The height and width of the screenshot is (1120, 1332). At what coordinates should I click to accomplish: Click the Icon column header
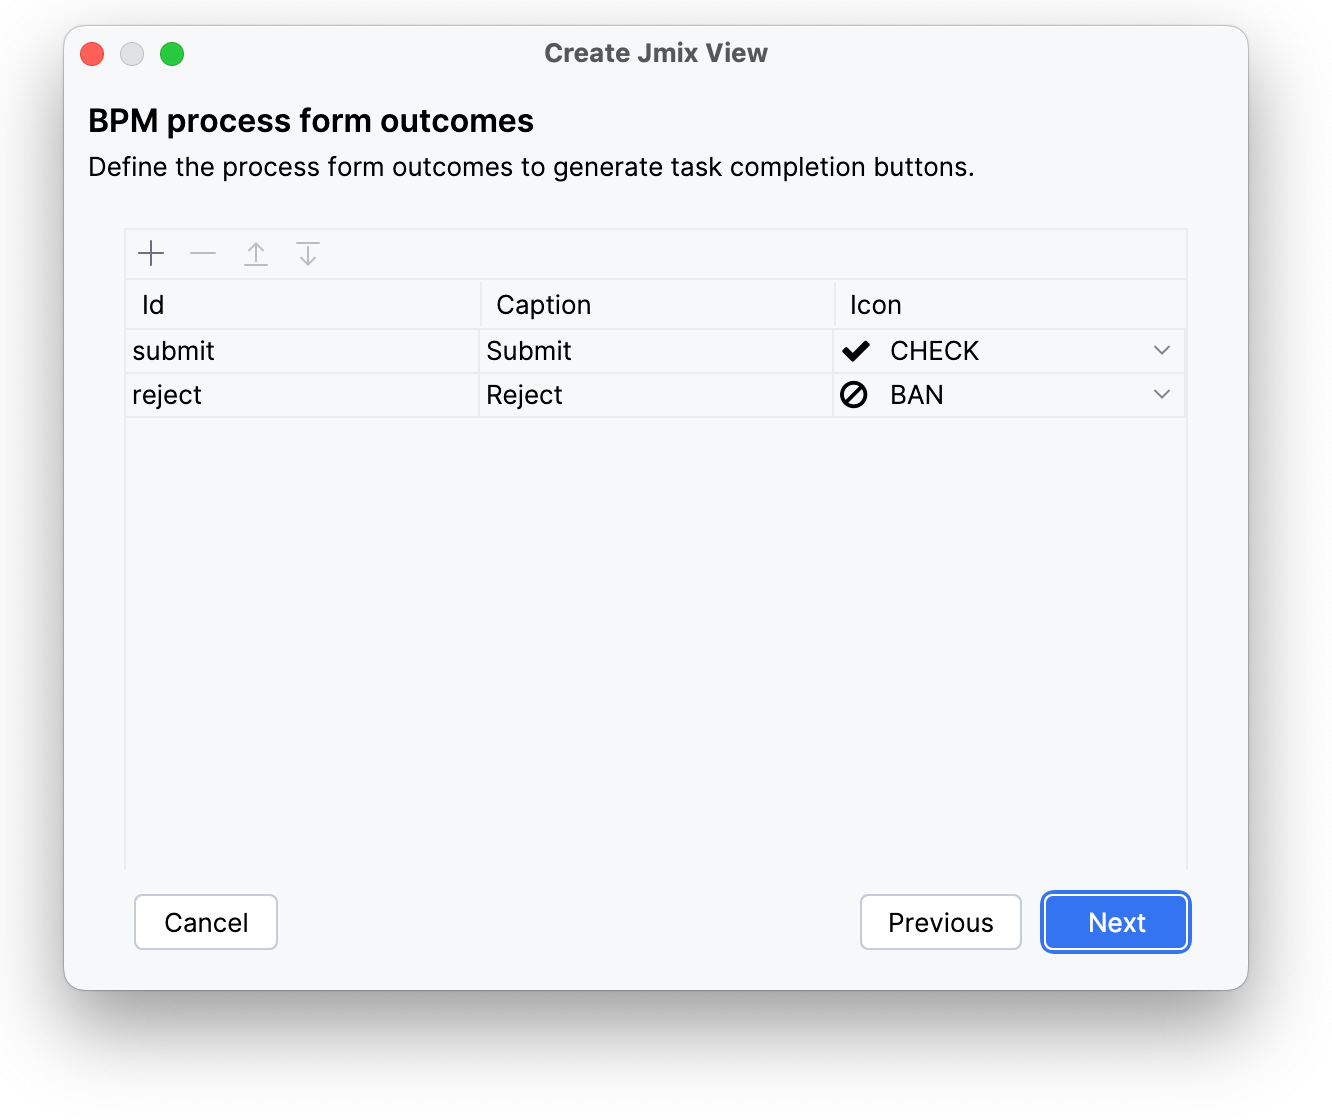coord(1010,305)
